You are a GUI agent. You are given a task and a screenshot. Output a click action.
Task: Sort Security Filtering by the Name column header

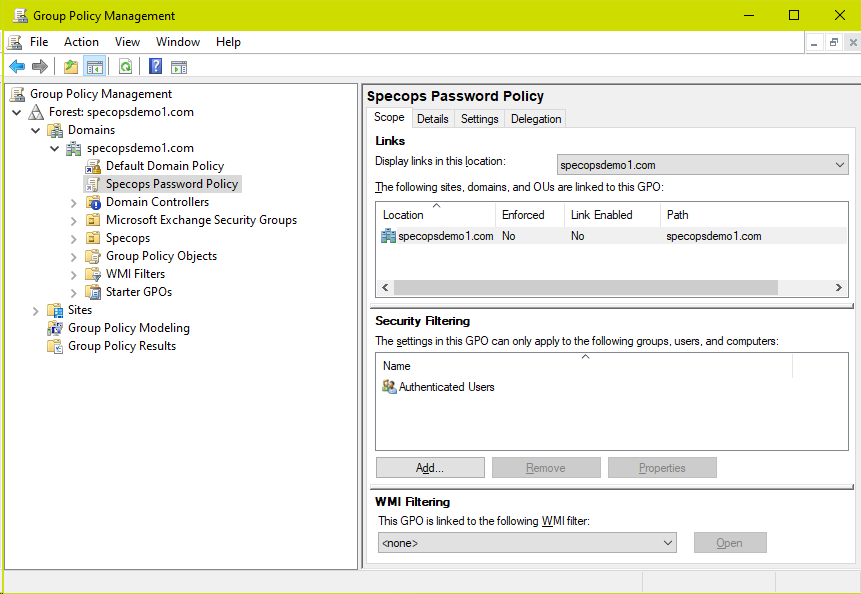pyautogui.click(x=585, y=366)
